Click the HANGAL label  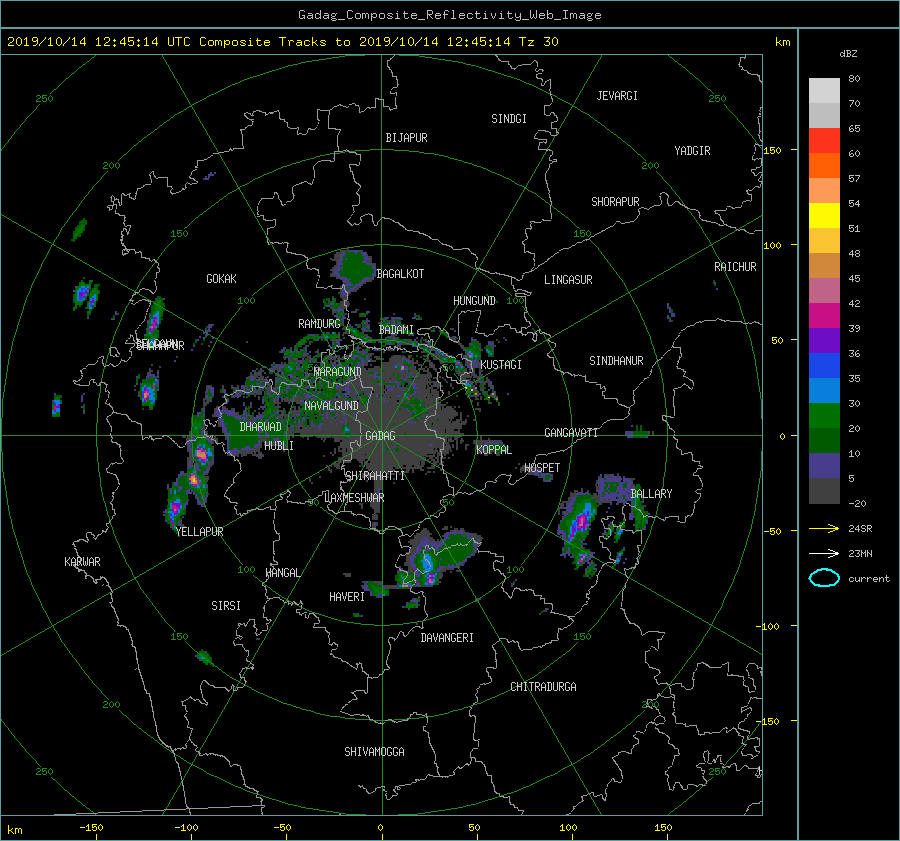282,573
